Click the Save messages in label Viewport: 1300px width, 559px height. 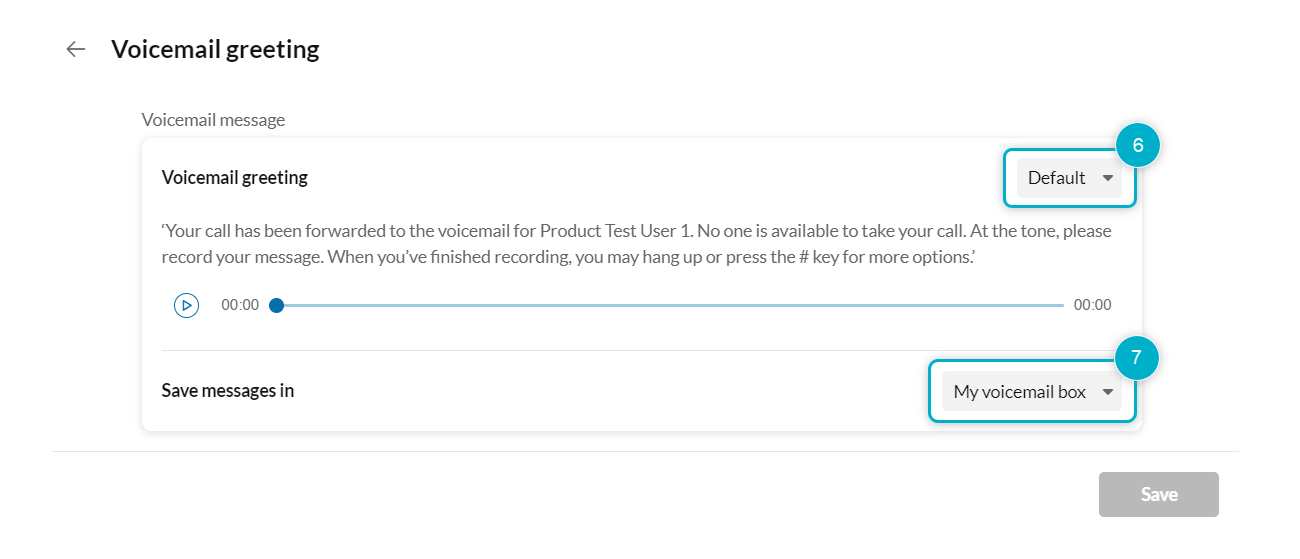(x=228, y=390)
